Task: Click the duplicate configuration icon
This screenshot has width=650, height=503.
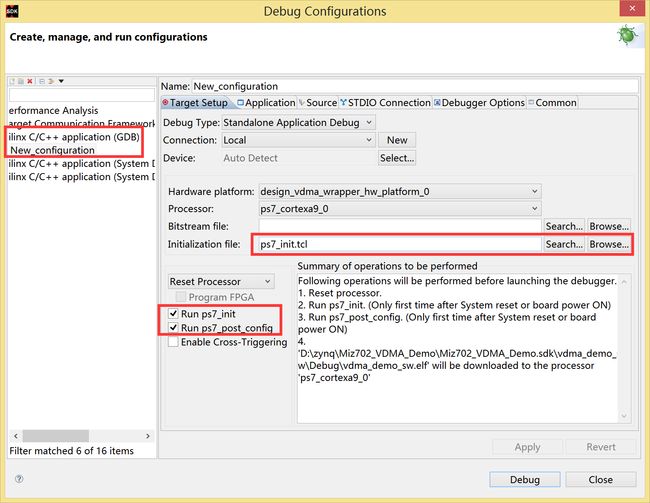Action: (x=20, y=81)
